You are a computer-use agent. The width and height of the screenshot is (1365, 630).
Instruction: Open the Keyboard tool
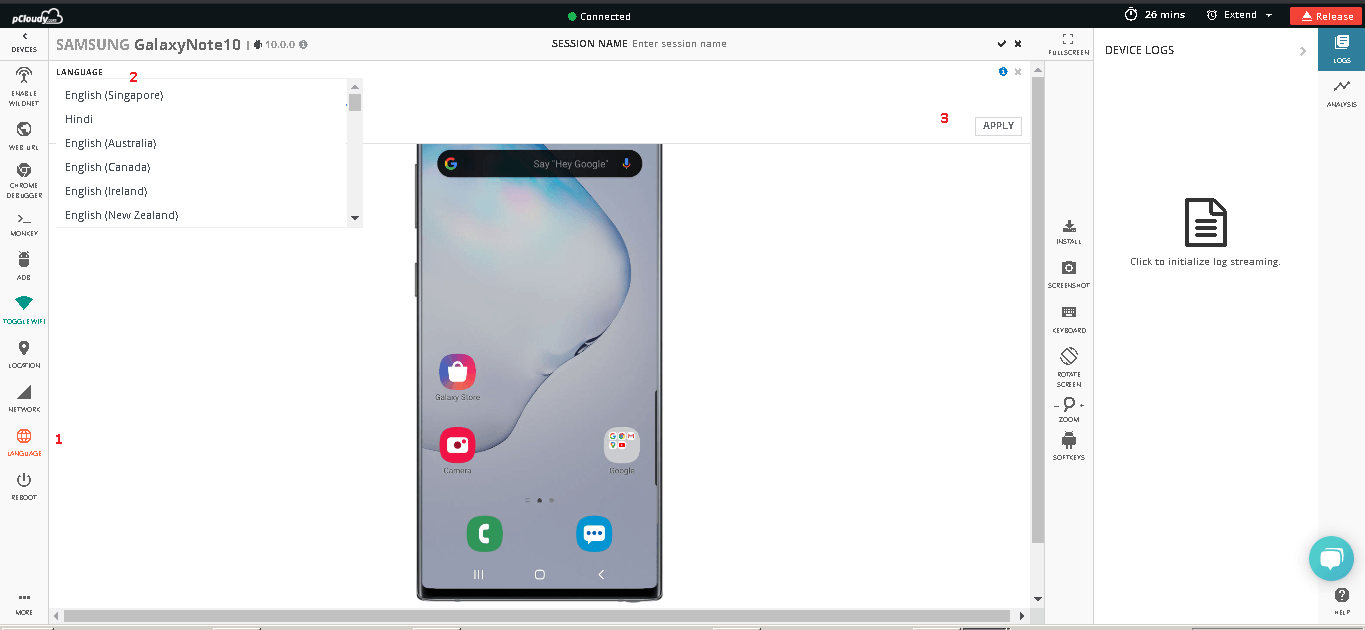point(1069,319)
